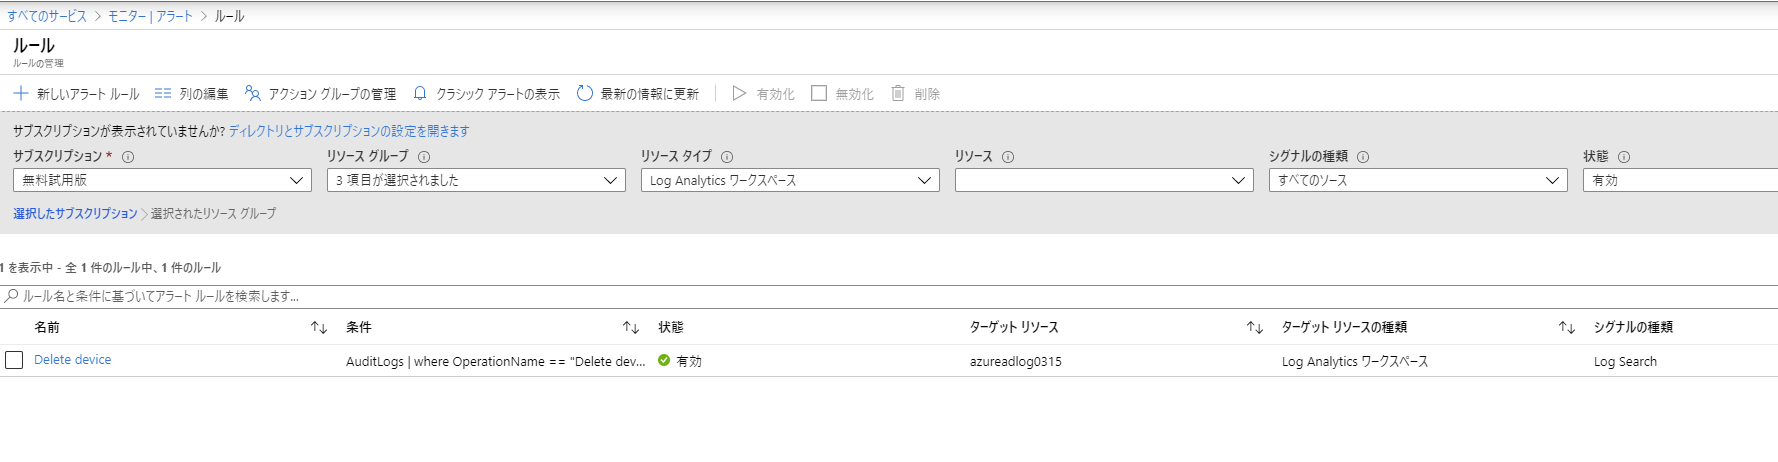
Task: Focus the rule search input field
Action: 889,296
